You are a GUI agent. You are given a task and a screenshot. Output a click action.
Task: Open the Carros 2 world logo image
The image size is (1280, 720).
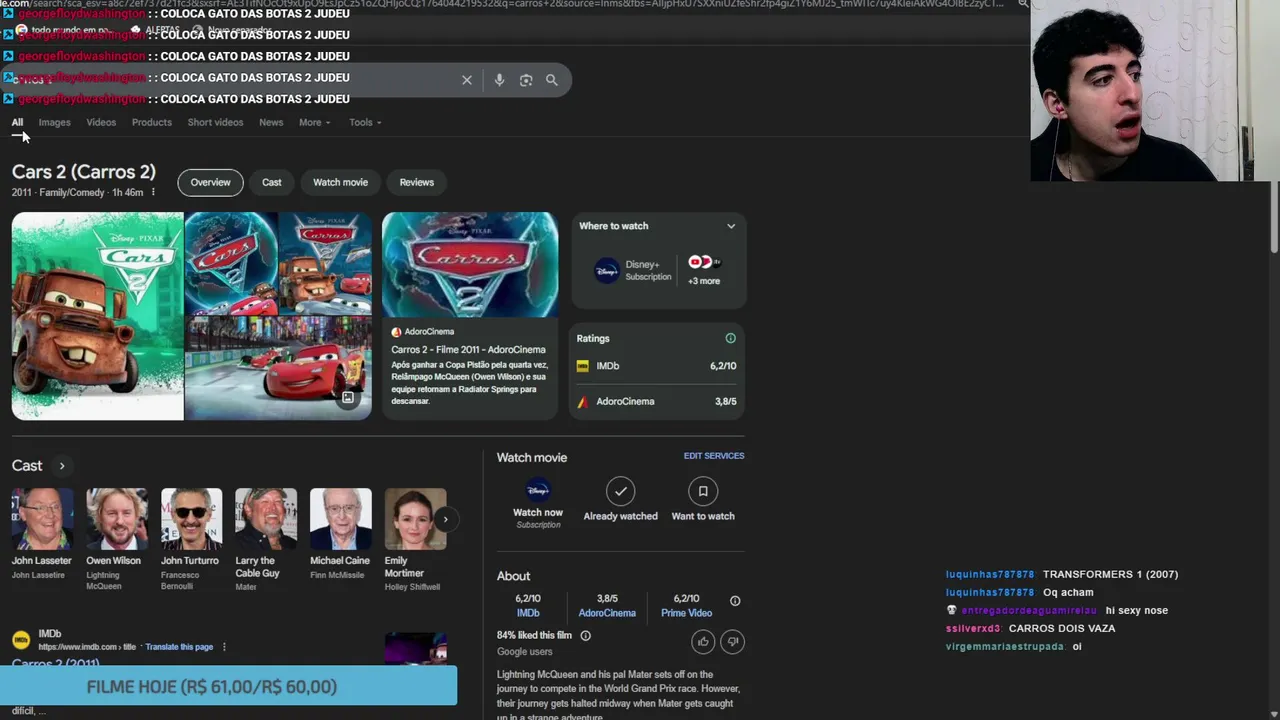470,265
